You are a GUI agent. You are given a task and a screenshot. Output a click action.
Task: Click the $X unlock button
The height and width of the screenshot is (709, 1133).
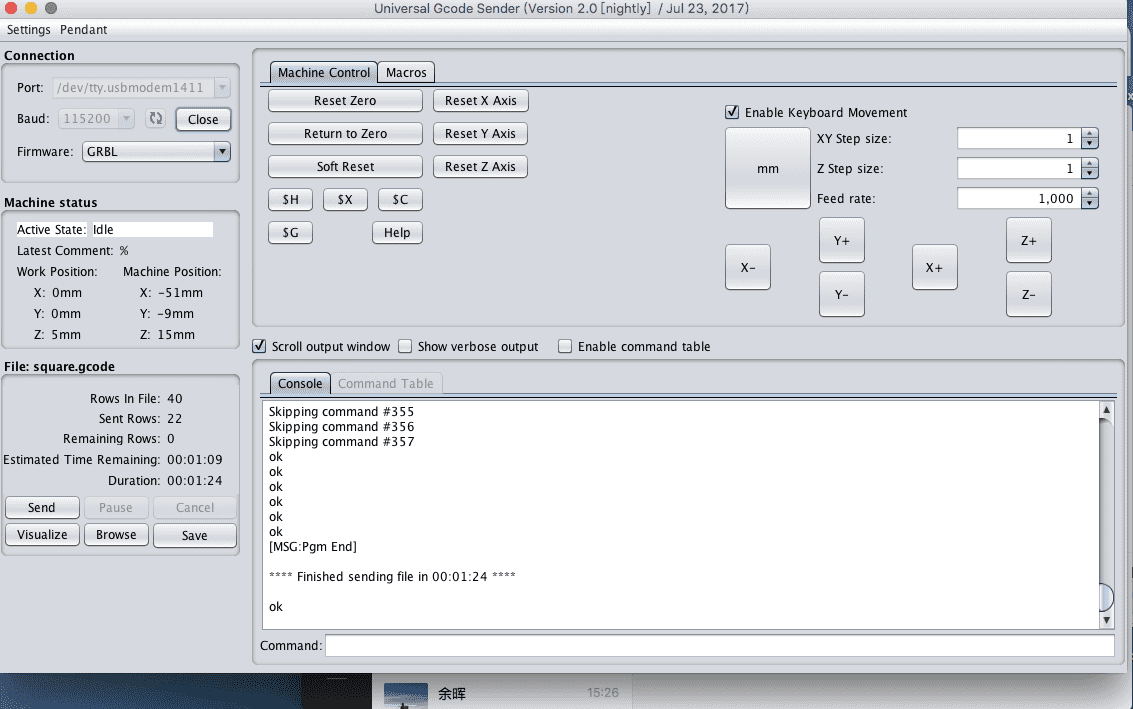pos(345,199)
